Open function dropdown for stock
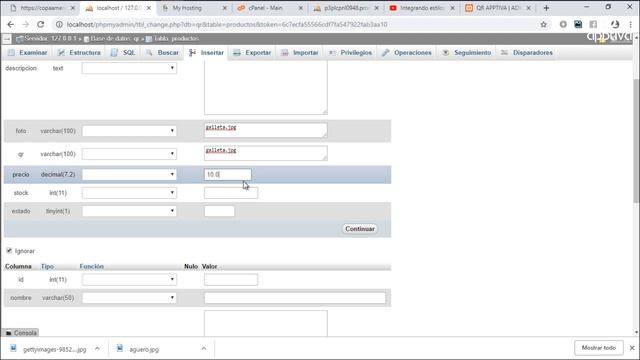 coord(129,193)
